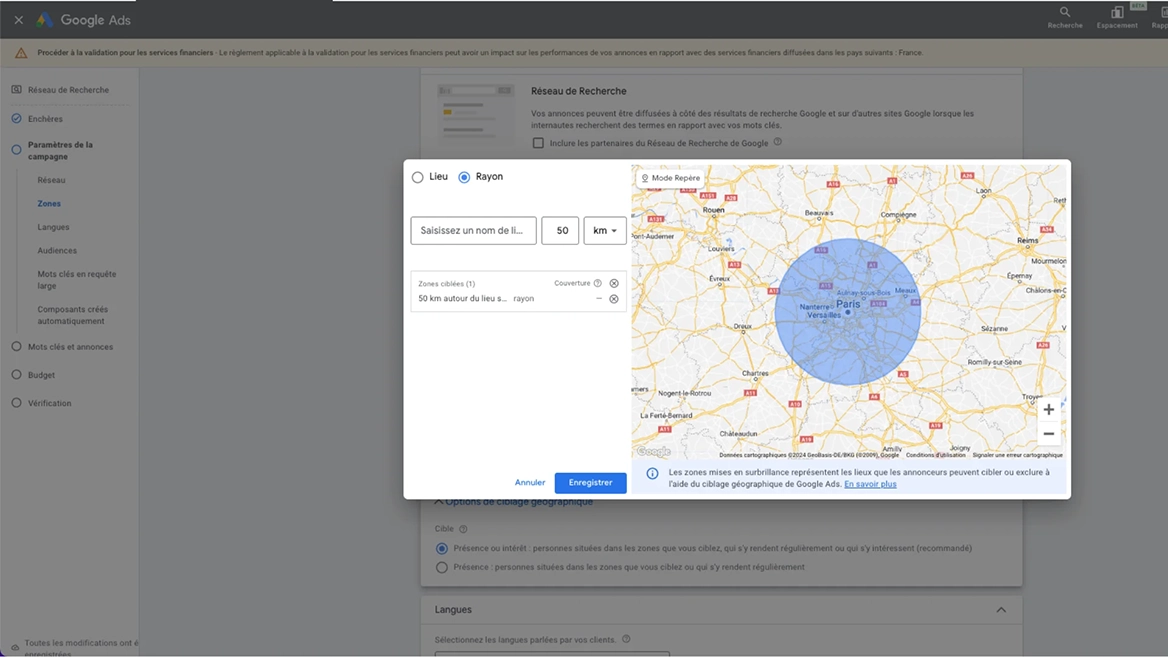Select Présence ou intérêt radio option

pyautogui.click(x=442, y=548)
